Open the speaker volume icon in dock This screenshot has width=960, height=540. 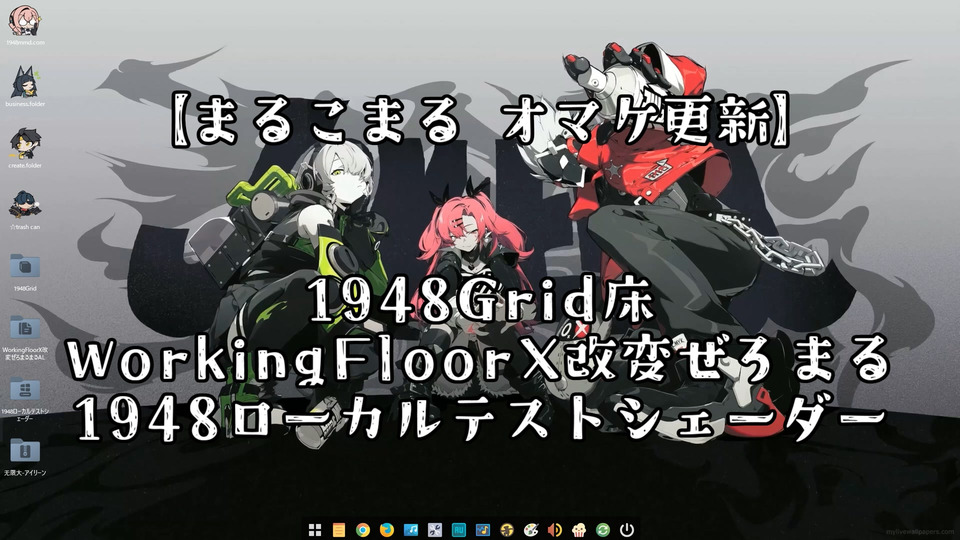coord(555,530)
